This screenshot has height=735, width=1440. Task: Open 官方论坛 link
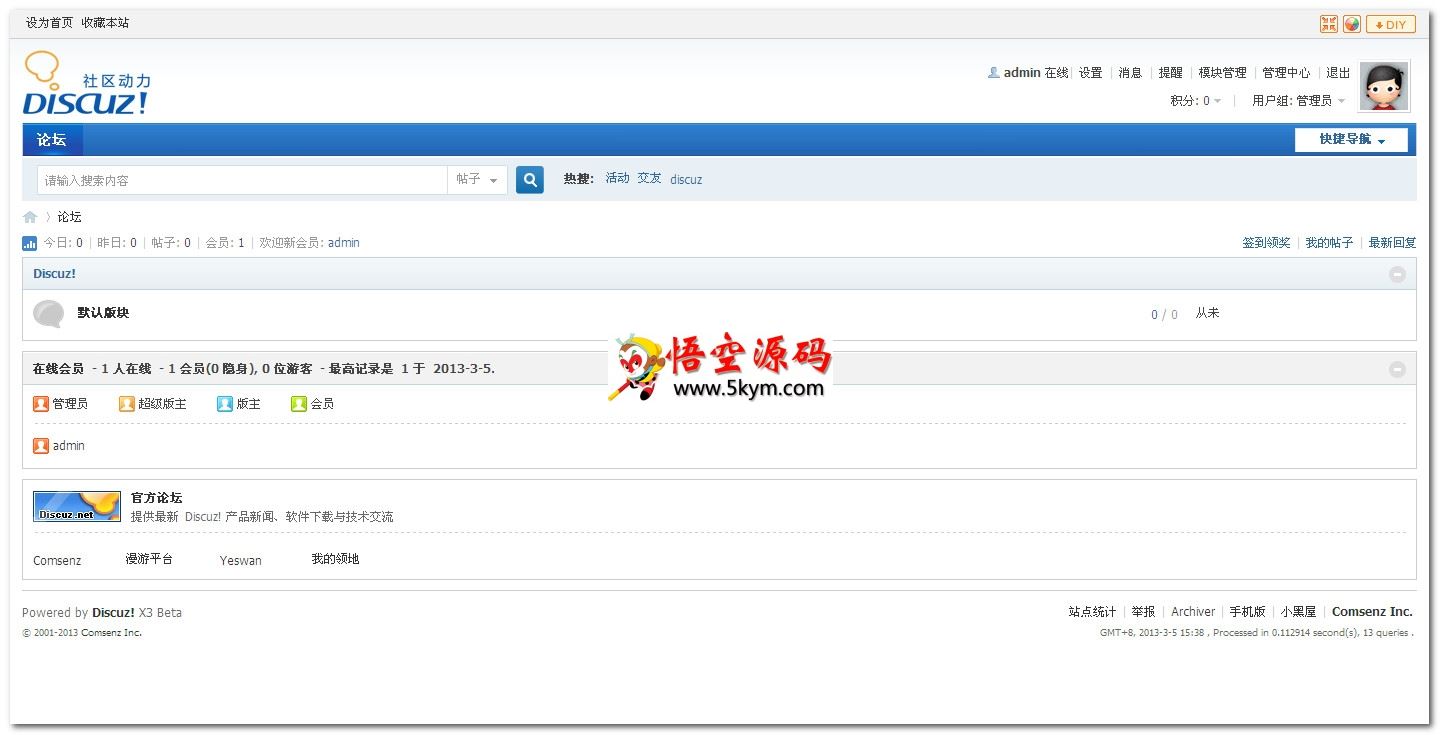[x=157, y=498]
